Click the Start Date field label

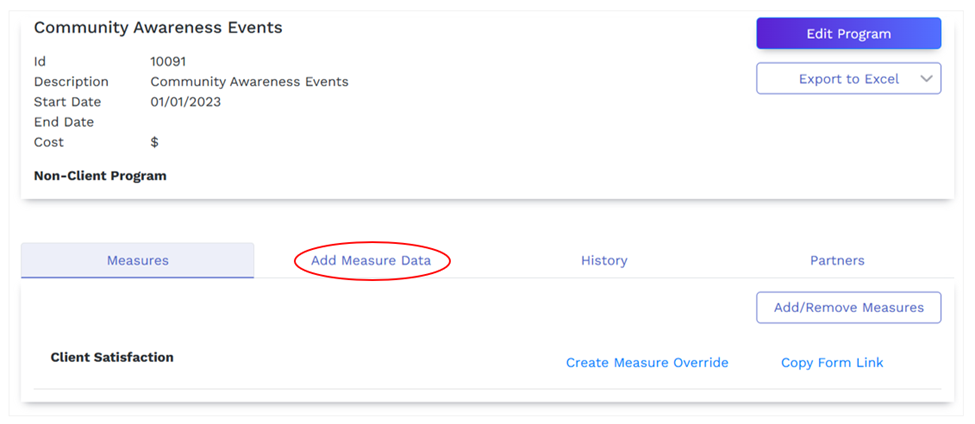(x=67, y=102)
